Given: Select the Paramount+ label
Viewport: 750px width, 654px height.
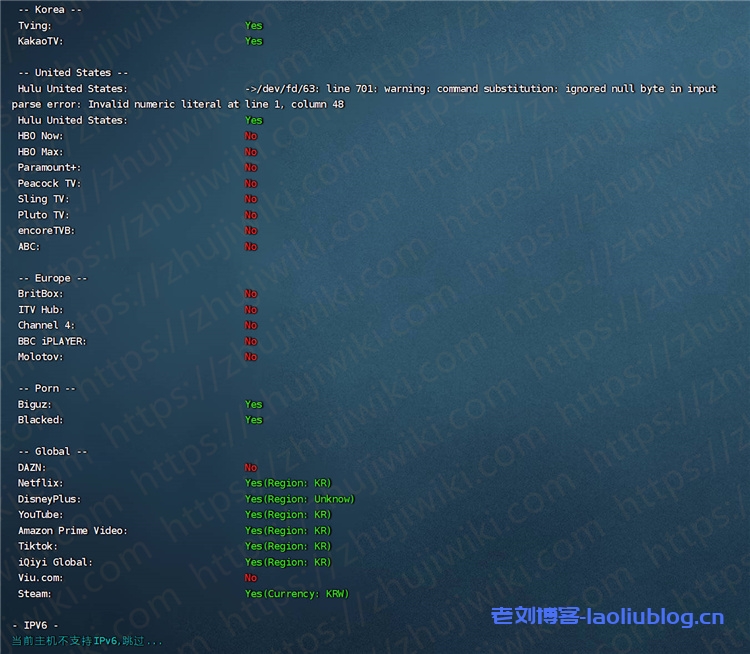Looking at the screenshot, I should click(49, 168).
